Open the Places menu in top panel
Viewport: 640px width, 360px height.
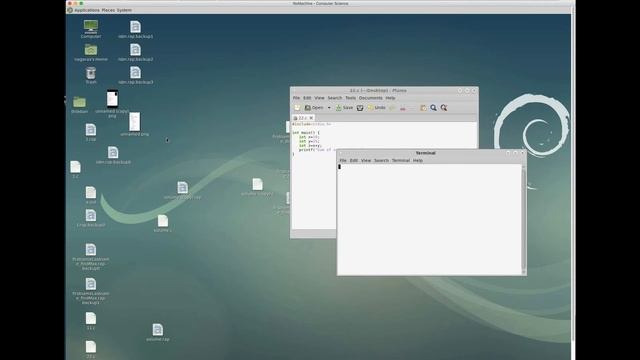tap(108, 10)
